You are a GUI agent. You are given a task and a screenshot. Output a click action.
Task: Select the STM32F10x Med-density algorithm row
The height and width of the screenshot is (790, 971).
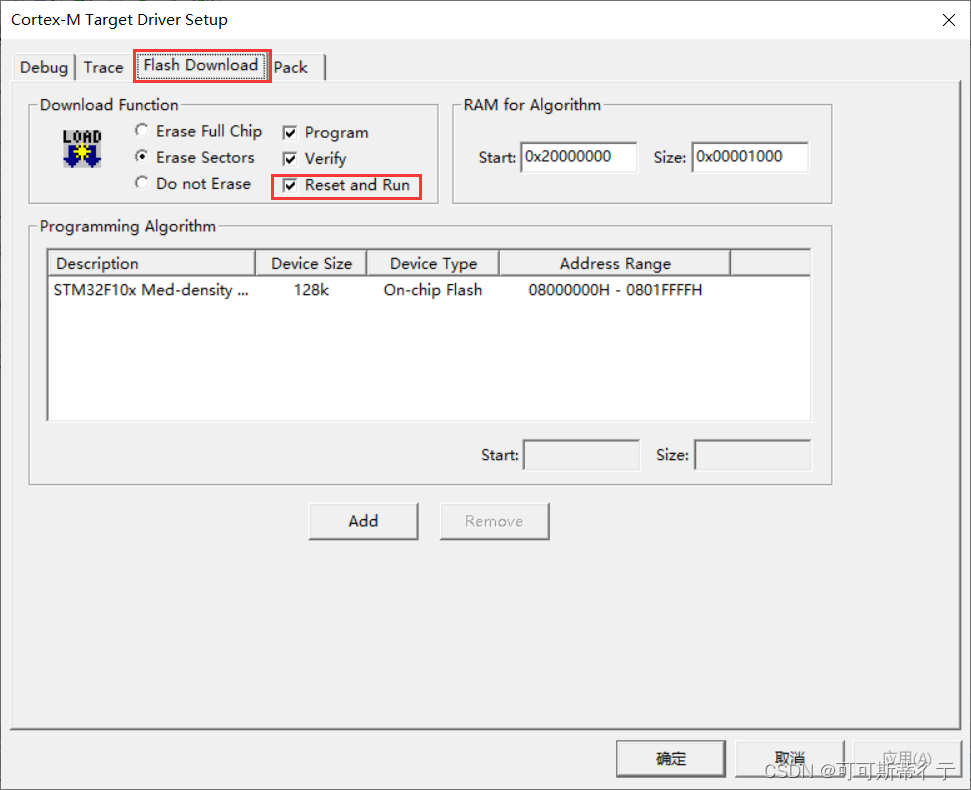[429, 290]
